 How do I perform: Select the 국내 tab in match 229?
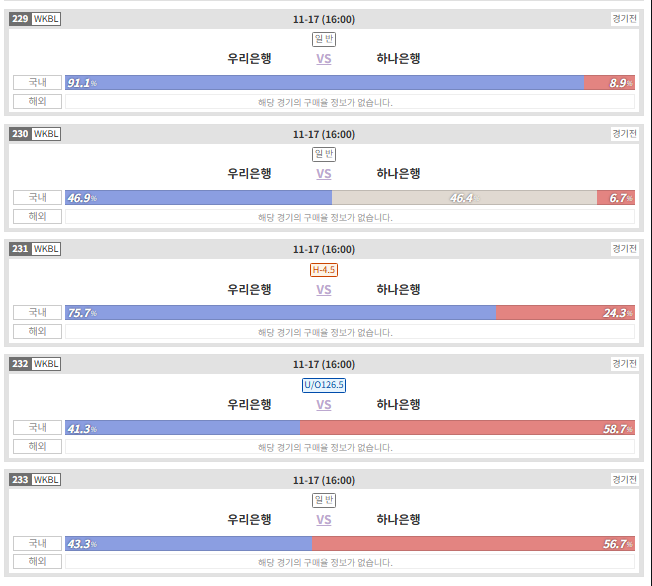point(37,82)
